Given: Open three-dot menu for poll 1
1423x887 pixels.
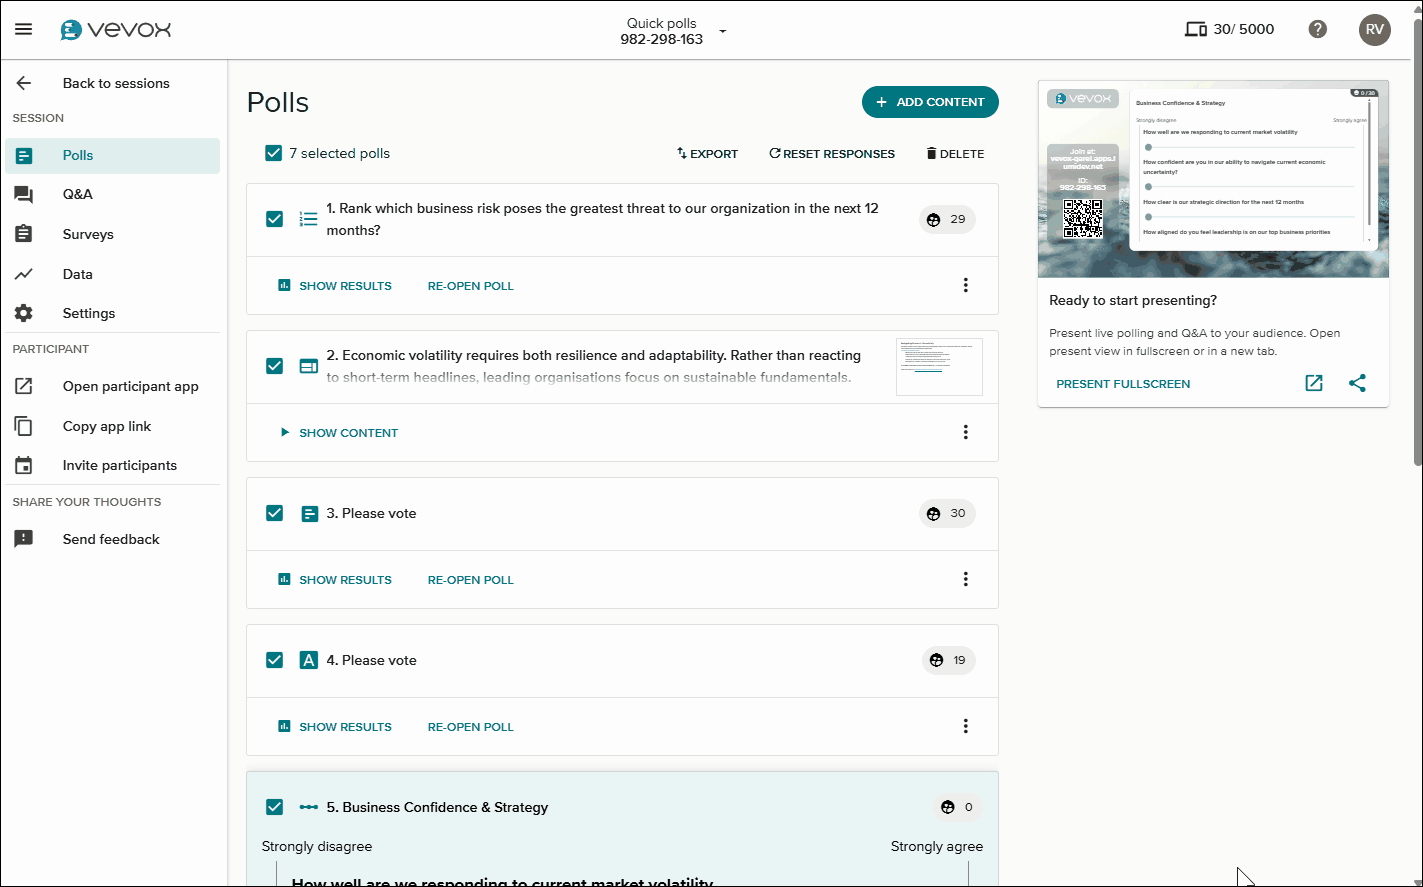Looking at the screenshot, I should [965, 285].
